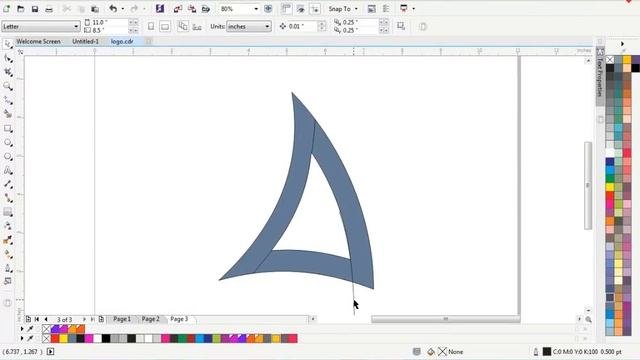Click the nudge distance field 0.01
640x360 pixels.
[302, 26]
